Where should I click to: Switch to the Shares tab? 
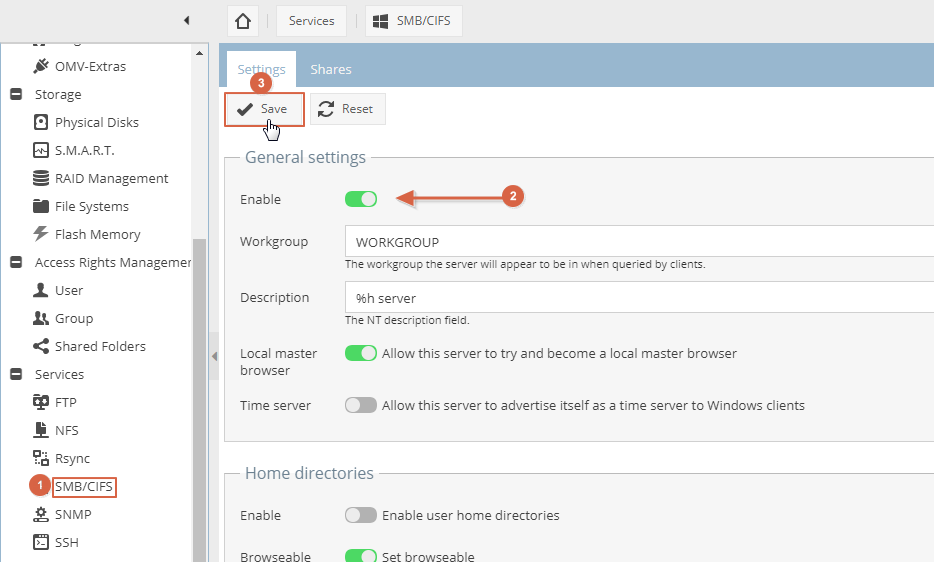[331, 69]
